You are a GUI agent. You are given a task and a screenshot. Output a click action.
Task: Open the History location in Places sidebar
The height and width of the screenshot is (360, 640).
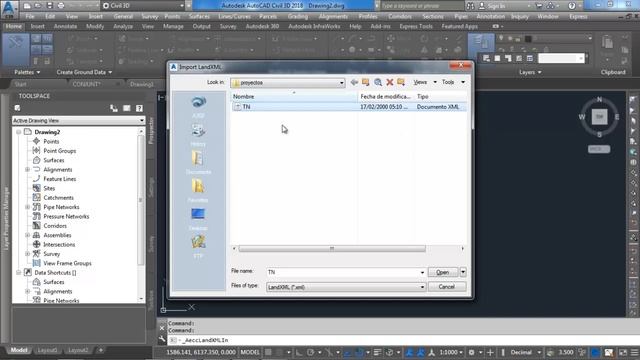pyautogui.click(x=198, y=135)
